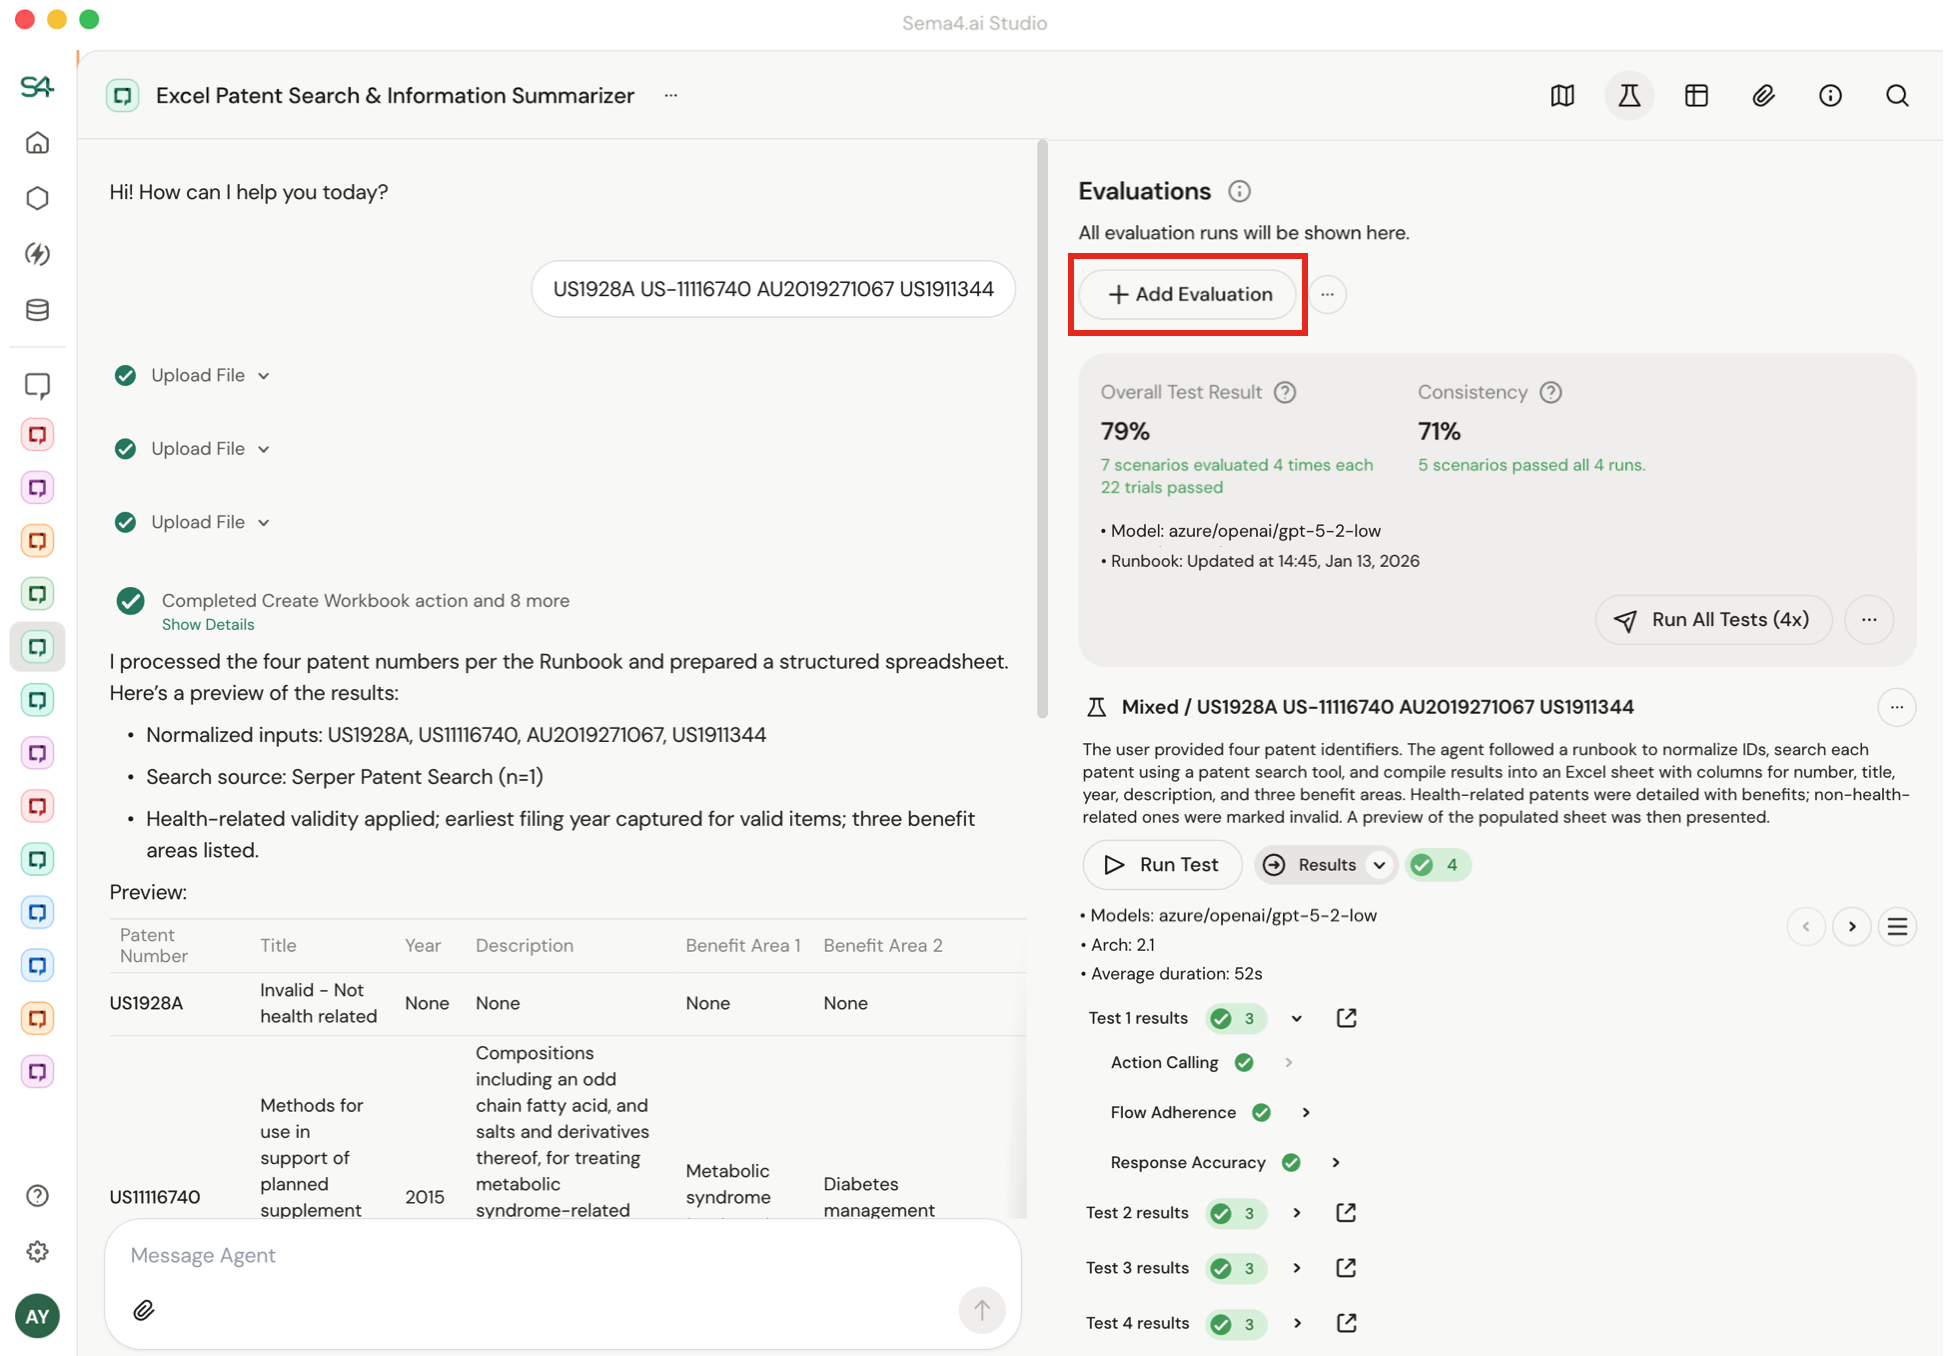Image resolution: width=1944 pixels, height=1356 pixels.
Task: Open the Test 2 results external link icon
Action: 1346,1213
